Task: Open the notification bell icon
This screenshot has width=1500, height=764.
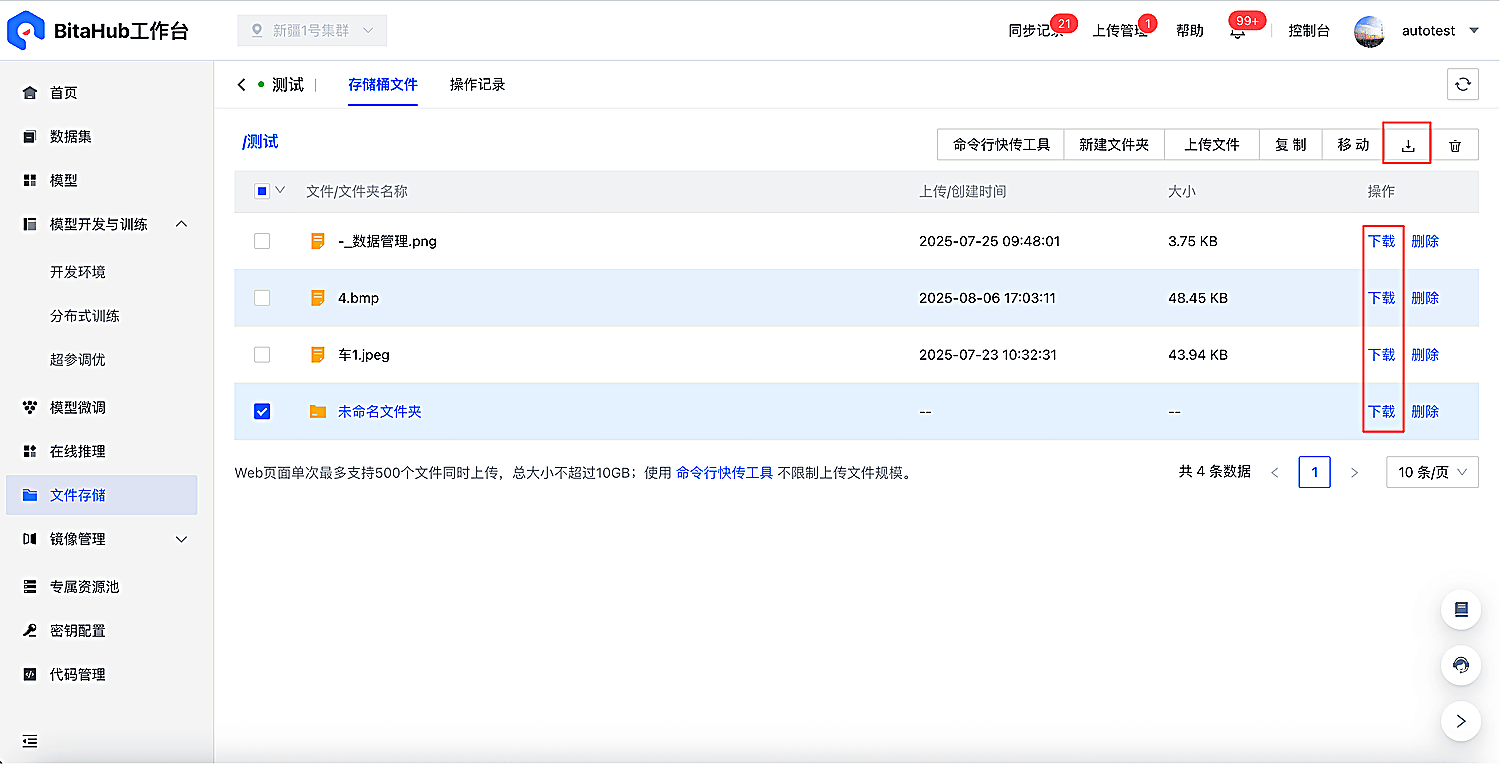Action: [x=1237, y=31]
